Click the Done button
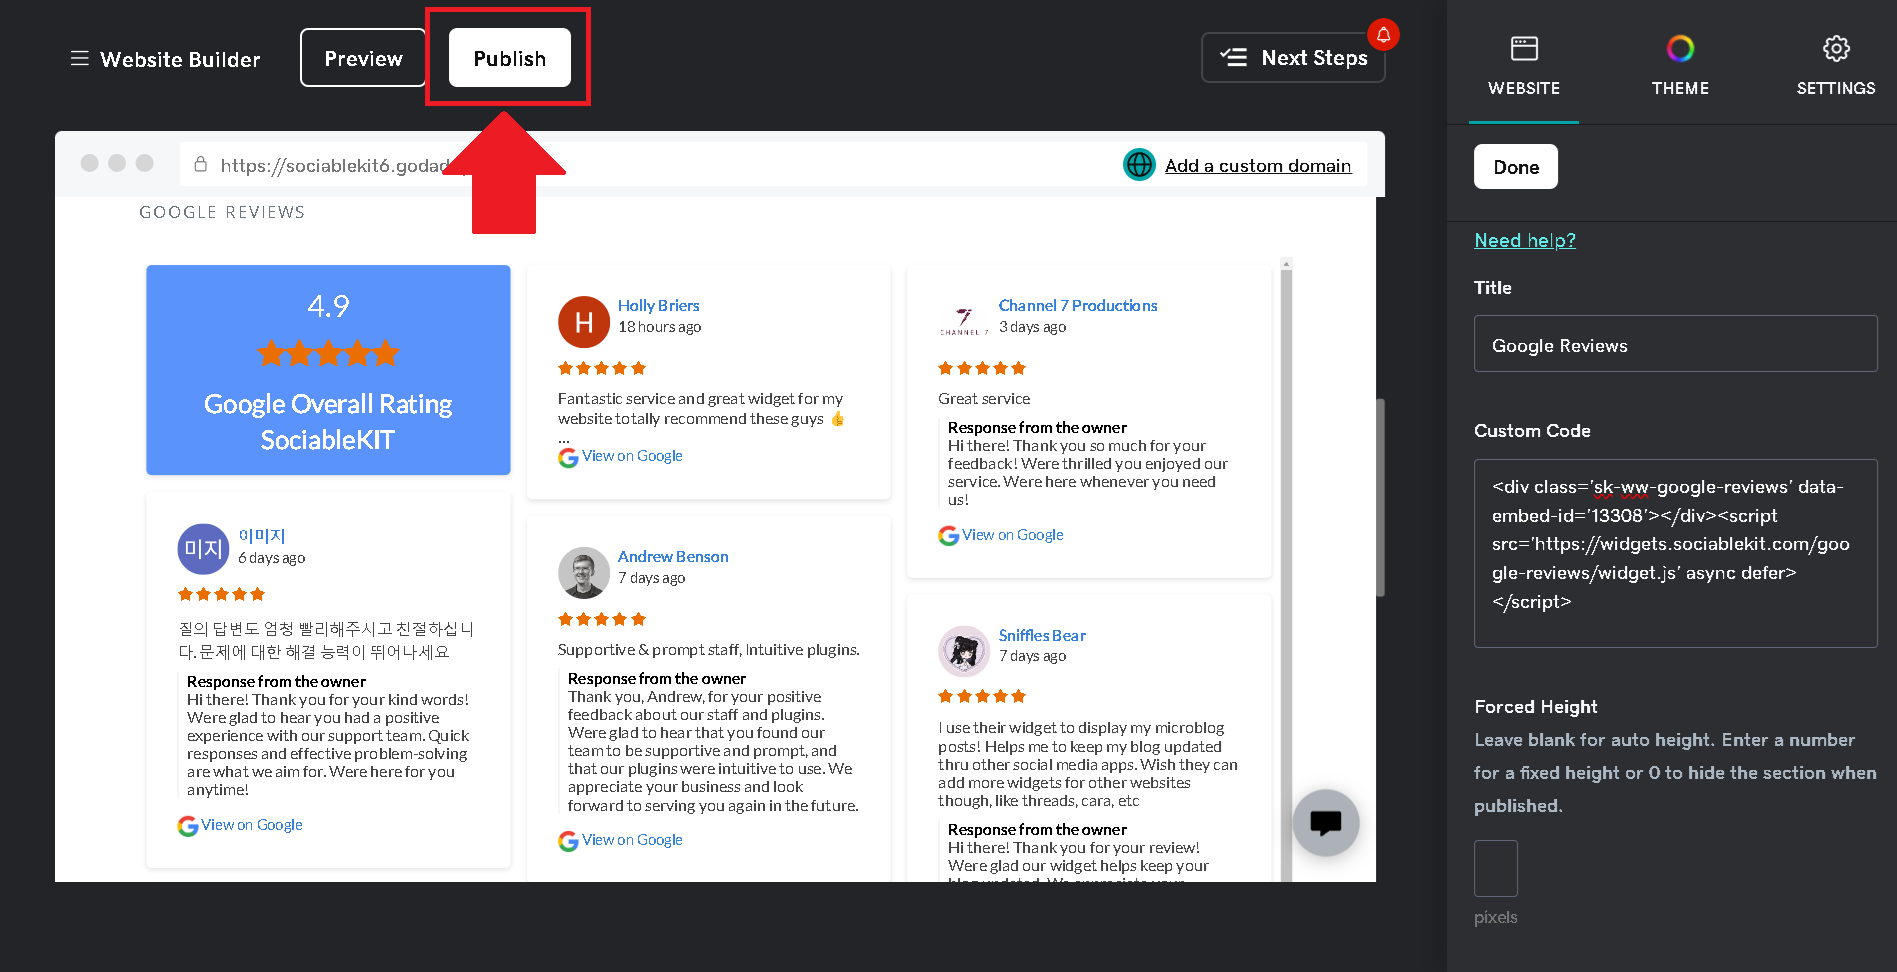Screen dimensions: 1897x972 (x=1516, y=167)
